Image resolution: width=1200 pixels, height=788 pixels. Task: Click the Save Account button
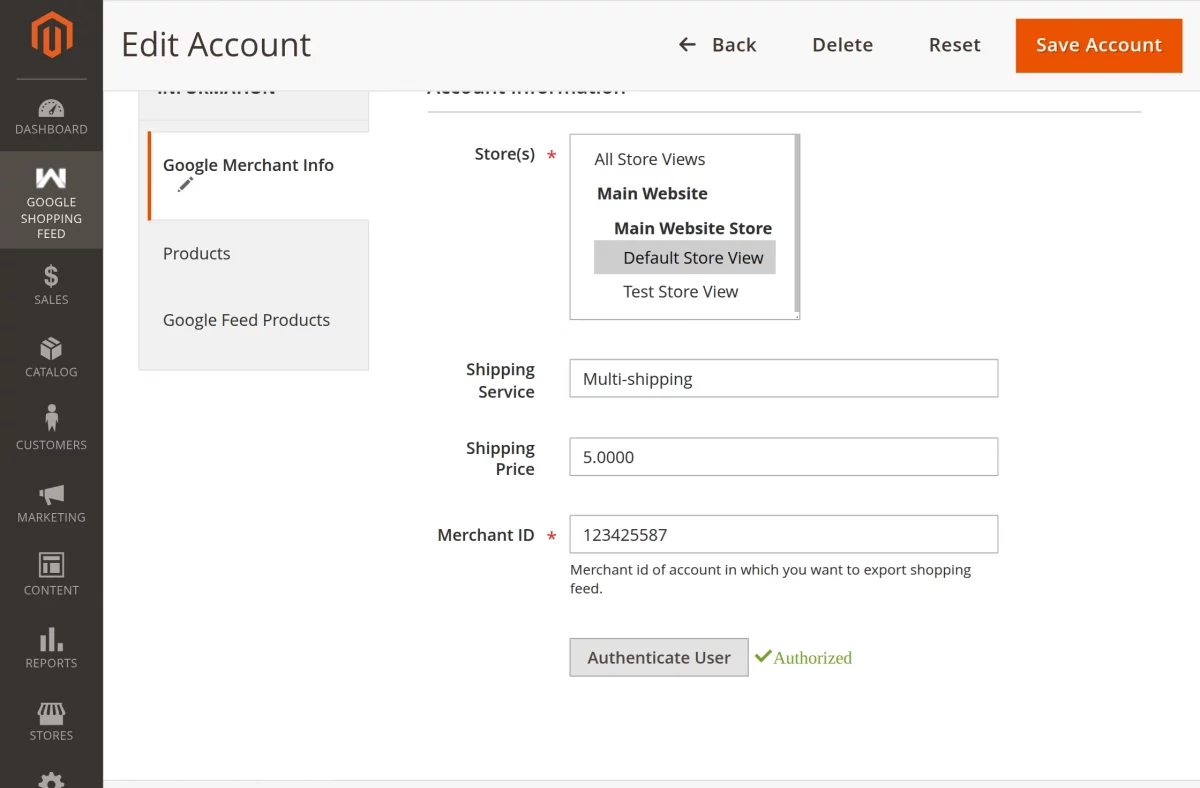(x=1098, y=45)
